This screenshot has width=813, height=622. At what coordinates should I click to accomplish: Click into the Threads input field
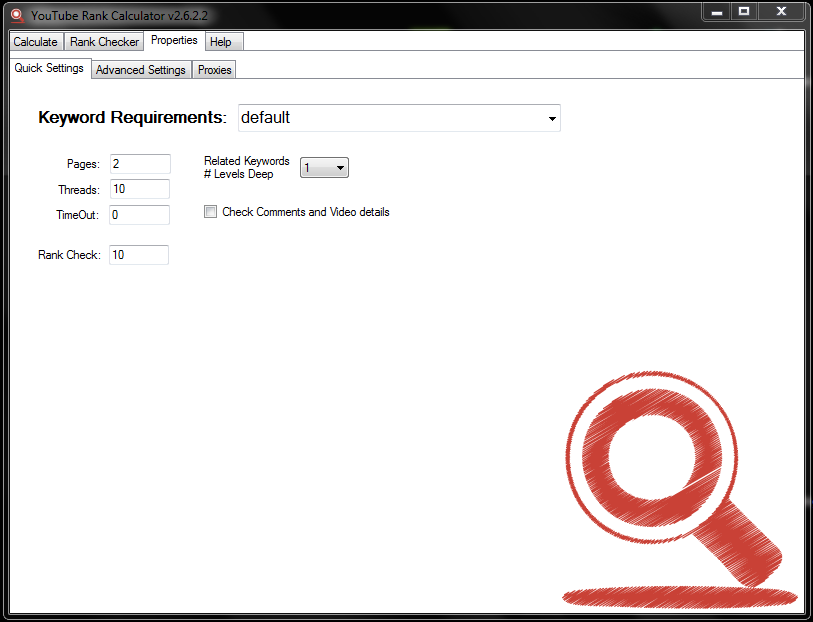tap(139, 189)
